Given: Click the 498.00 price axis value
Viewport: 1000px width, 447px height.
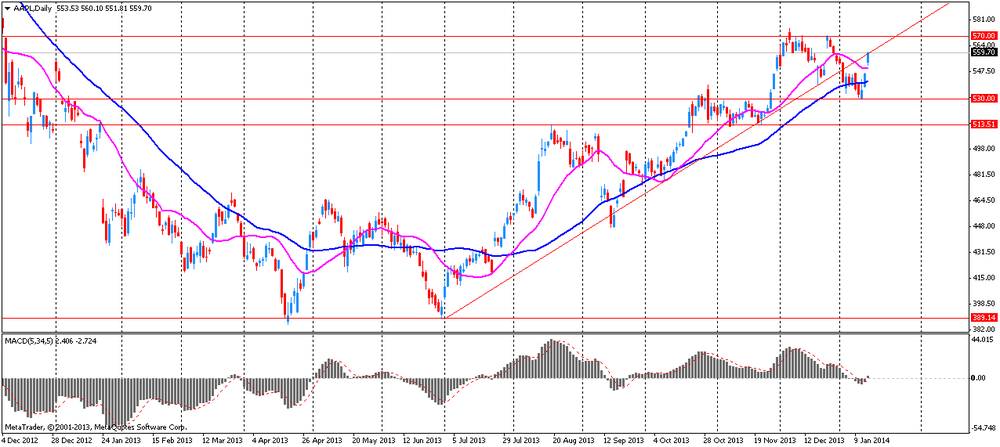Looking at the screenshot, I should pos(983,149).
